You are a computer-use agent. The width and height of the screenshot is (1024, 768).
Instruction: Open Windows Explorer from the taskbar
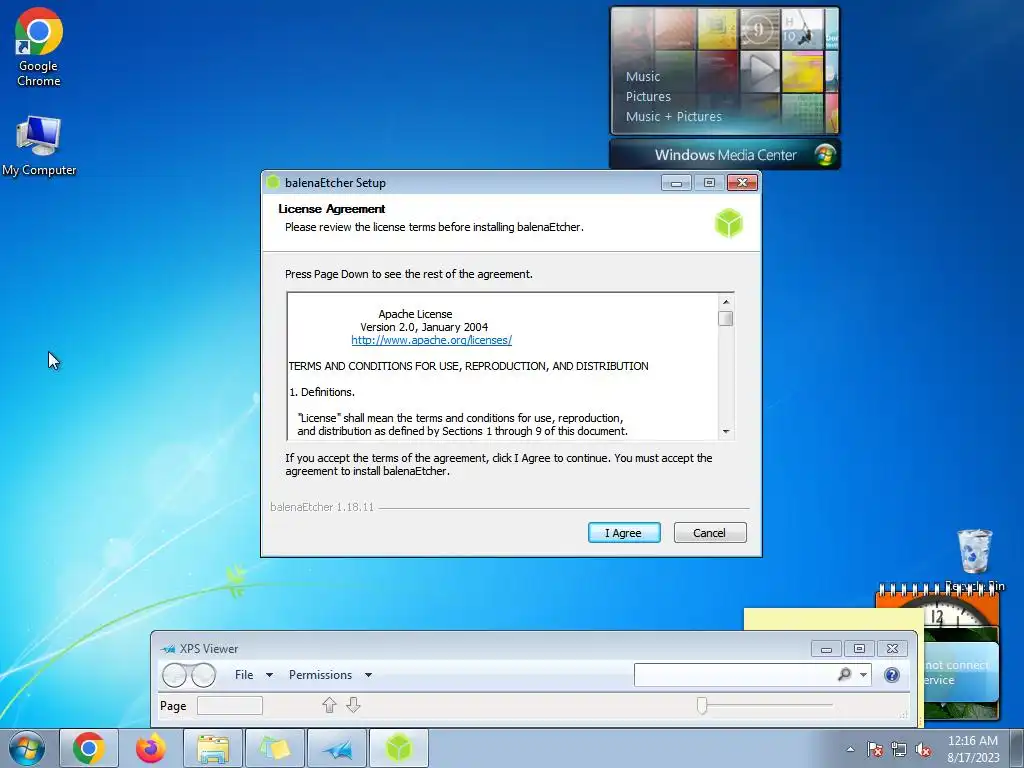tap(213, 748)
